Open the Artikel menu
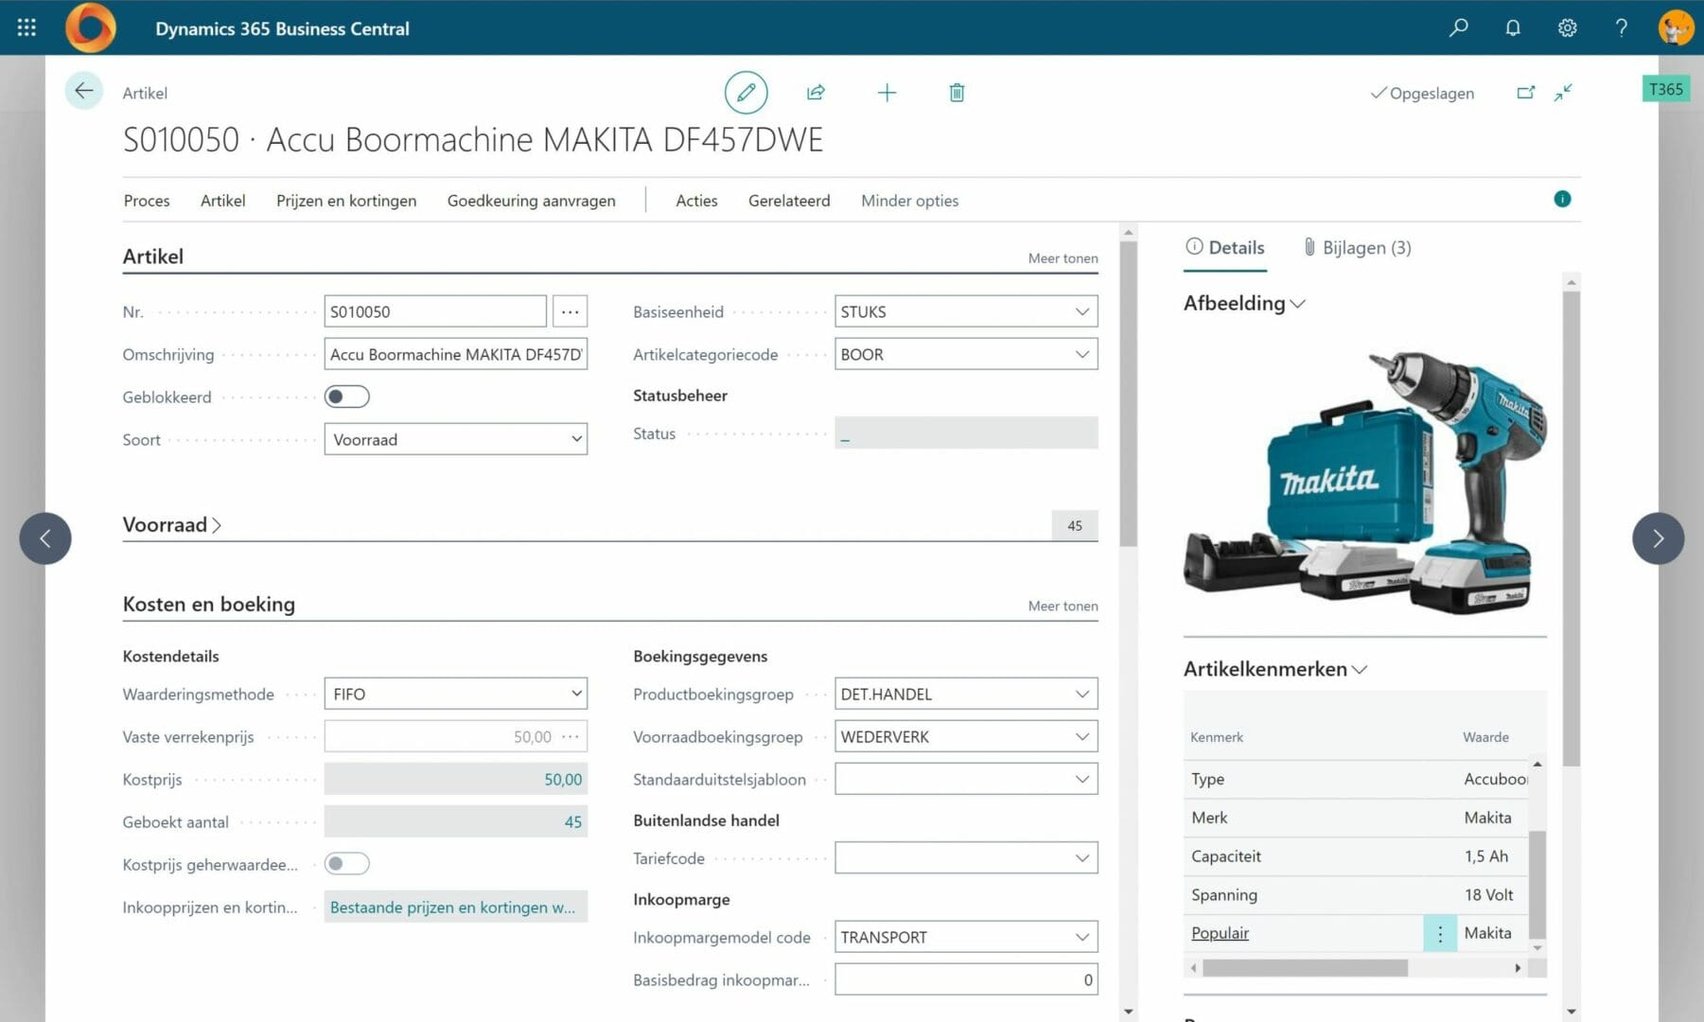Screen dimensions: 1704x1022 [x=223, y=200]
